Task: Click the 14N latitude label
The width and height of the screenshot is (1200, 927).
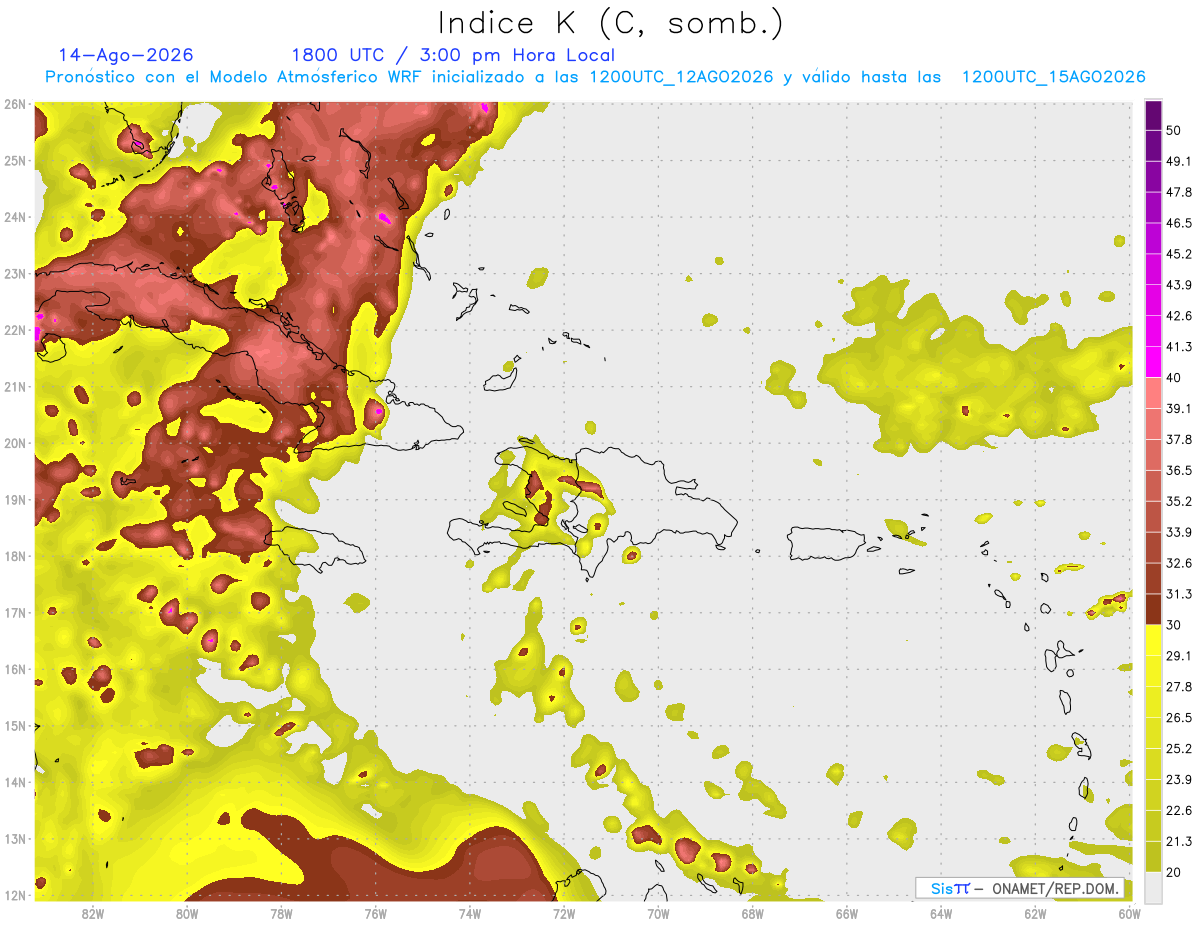Action: coord(14,782)
